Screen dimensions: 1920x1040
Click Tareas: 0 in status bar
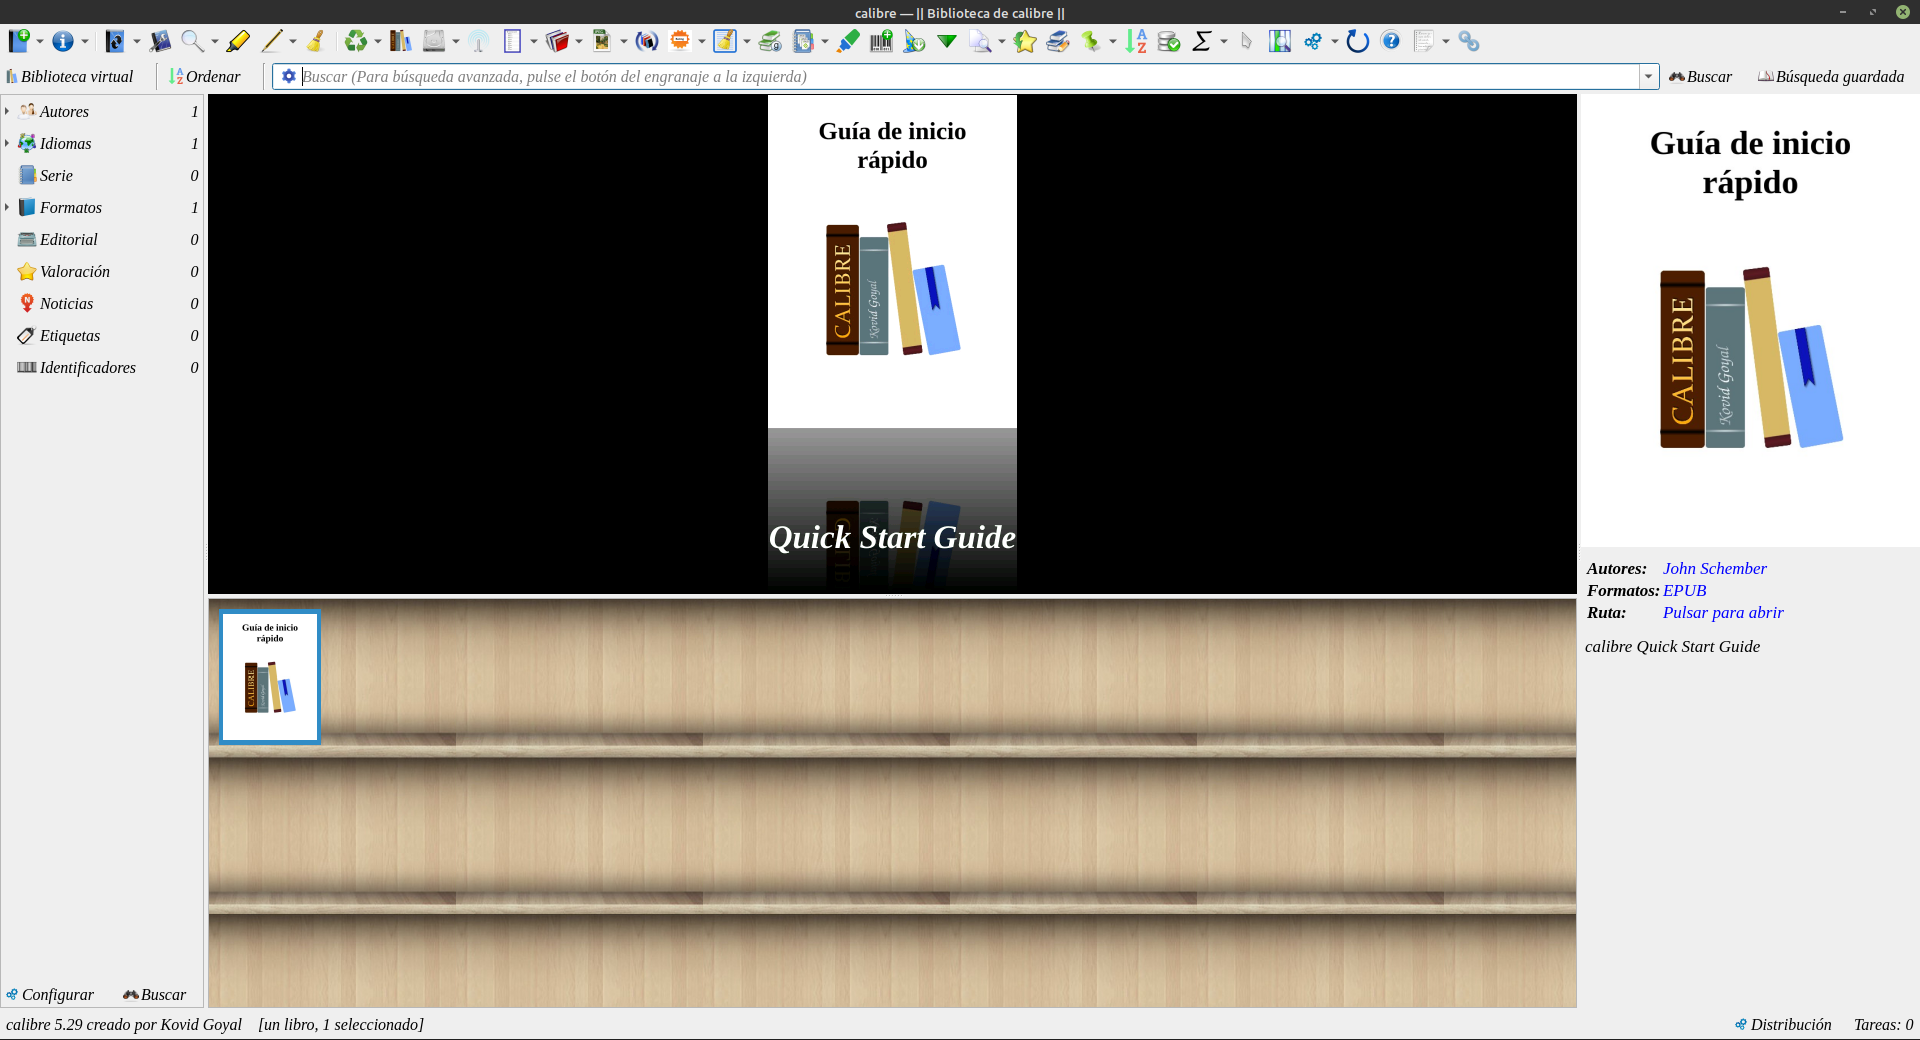pyautogui.click(x=1883, y=1024)
